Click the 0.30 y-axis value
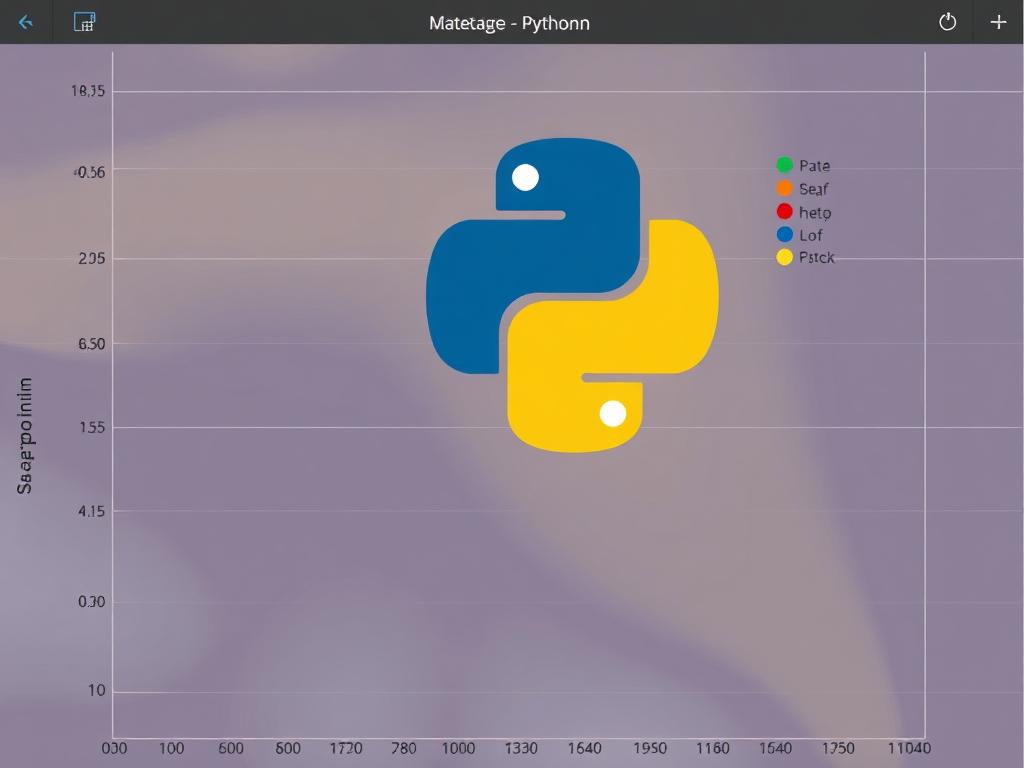 coord(91,601)
